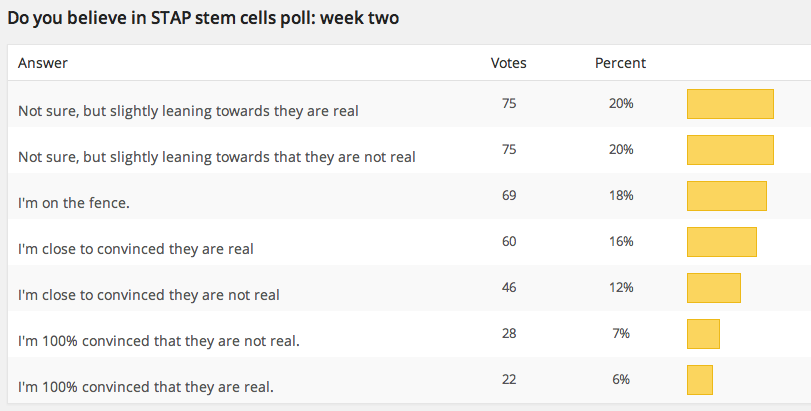Image resolution: width=811 pixels, height=411 pixels.
Task: Click the 'I'm on the fence.' answer
Action: click(74, 203)
